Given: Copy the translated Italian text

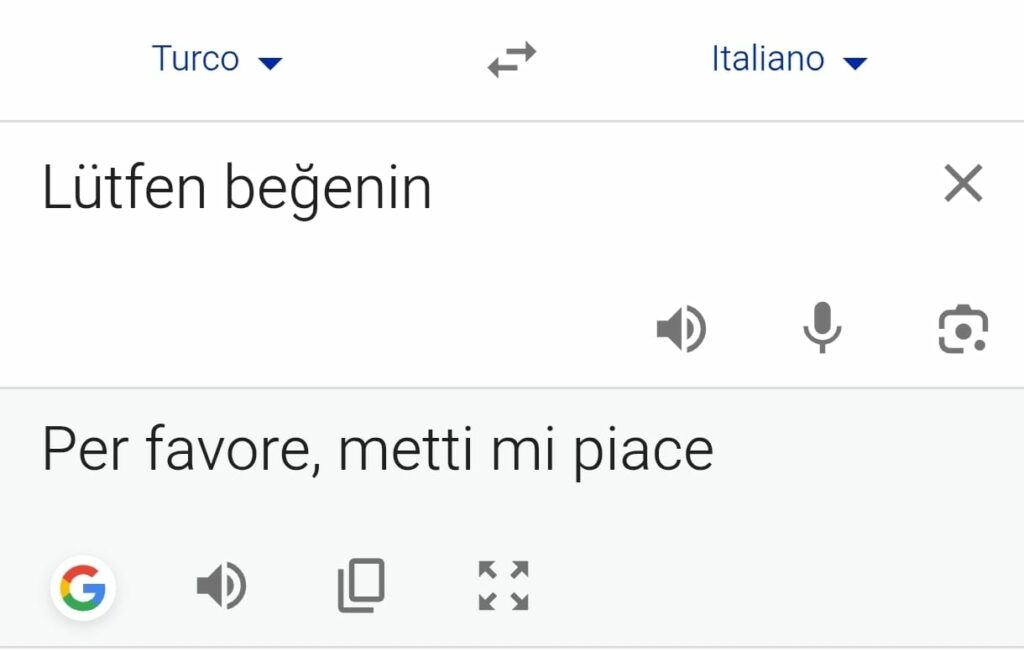Looking at the screenshot, I should coord(361,586).
